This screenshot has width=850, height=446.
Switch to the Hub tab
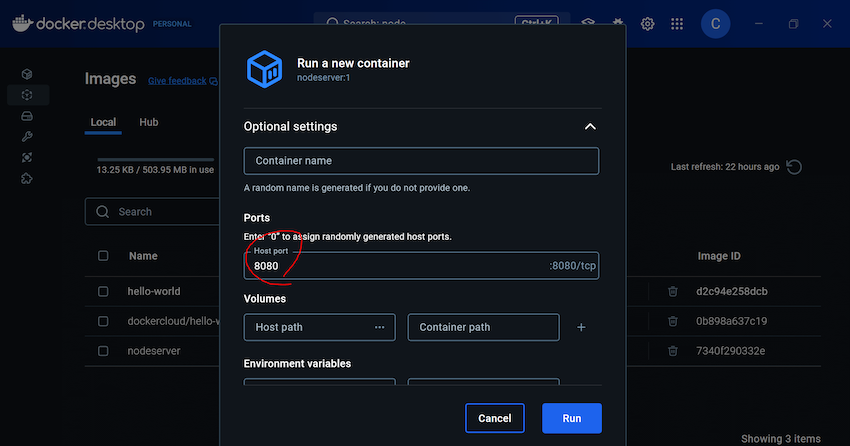click(x=149, y=122)
